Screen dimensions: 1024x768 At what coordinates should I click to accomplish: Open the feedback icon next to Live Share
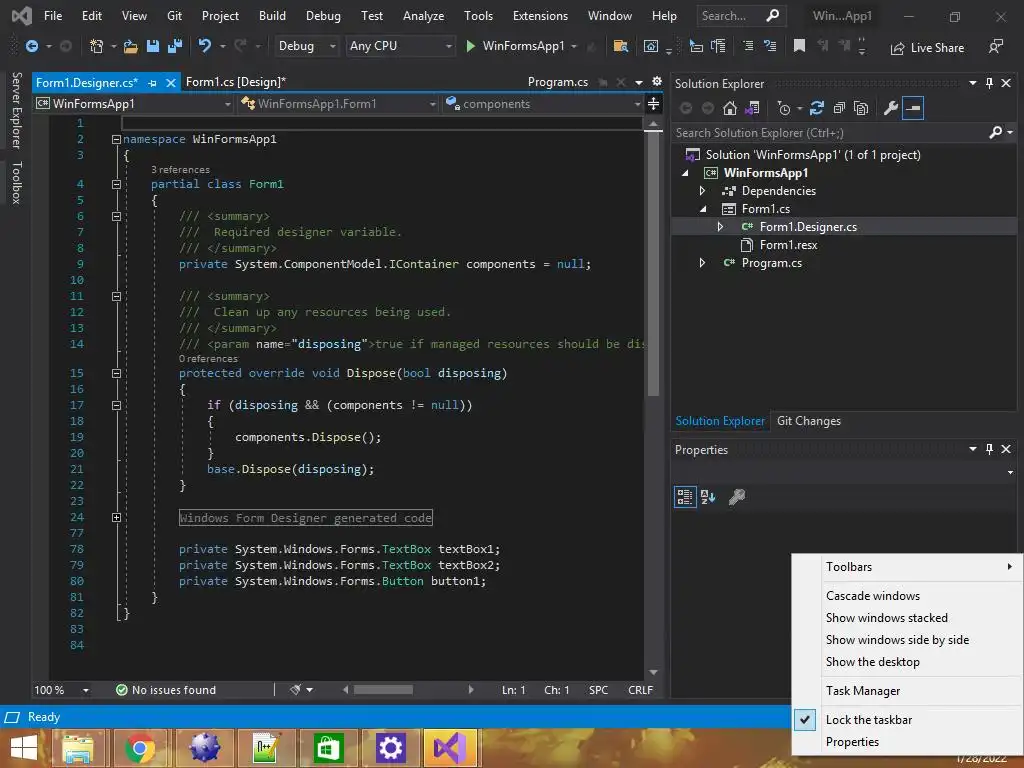point(996,46)
